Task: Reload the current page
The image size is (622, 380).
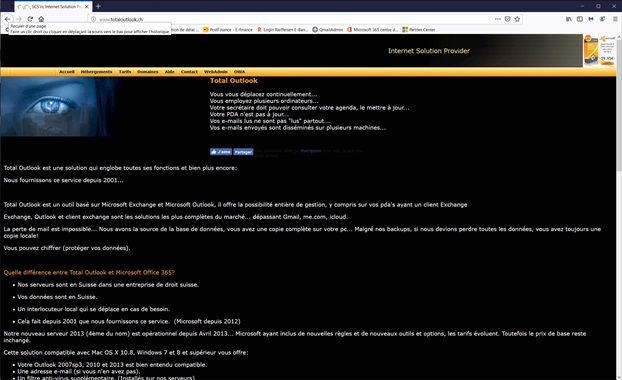Action: pyautogui.click(x=30, y=19)
